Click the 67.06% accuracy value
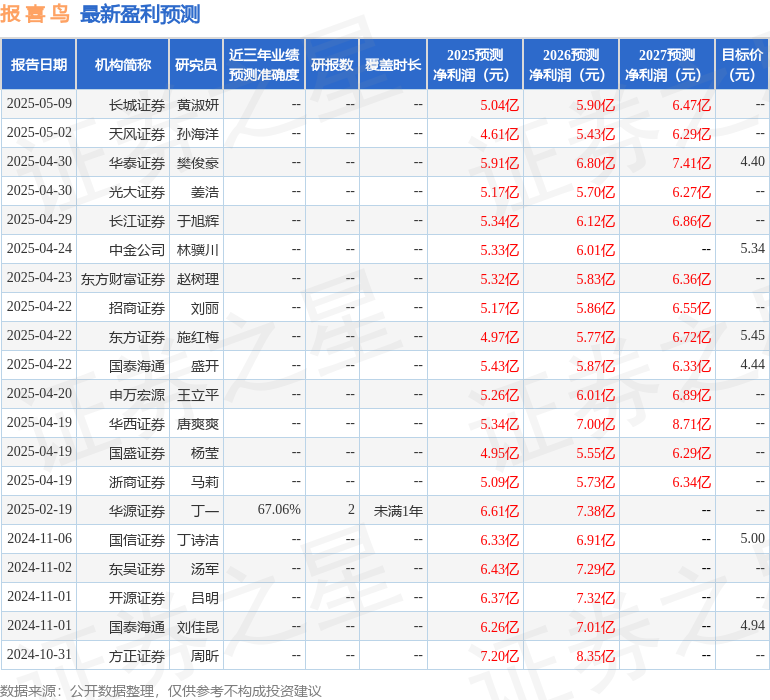Viewport: 770px width, 700px height. point(279,509)
